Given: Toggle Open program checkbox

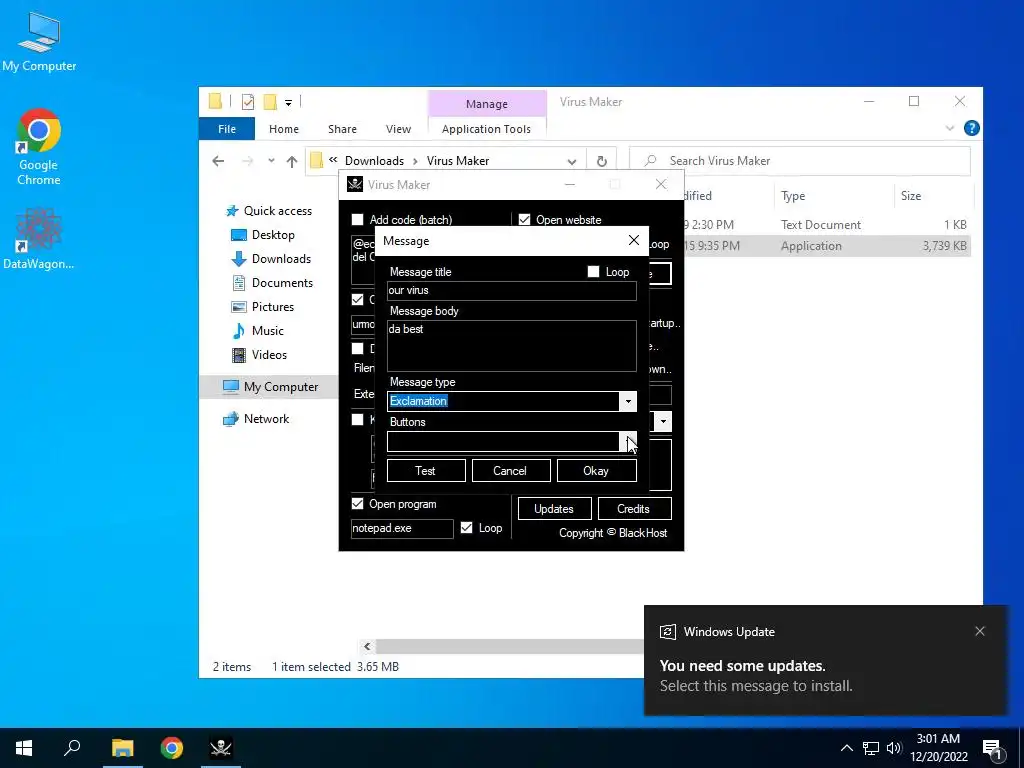Looking at the screenshot, I should 357,504.
